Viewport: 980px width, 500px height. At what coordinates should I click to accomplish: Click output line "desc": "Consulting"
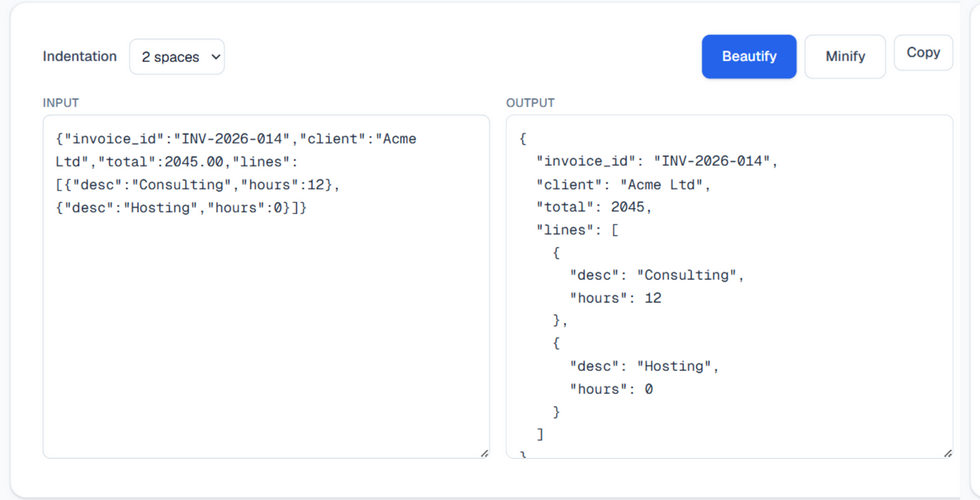pos(657,275)
